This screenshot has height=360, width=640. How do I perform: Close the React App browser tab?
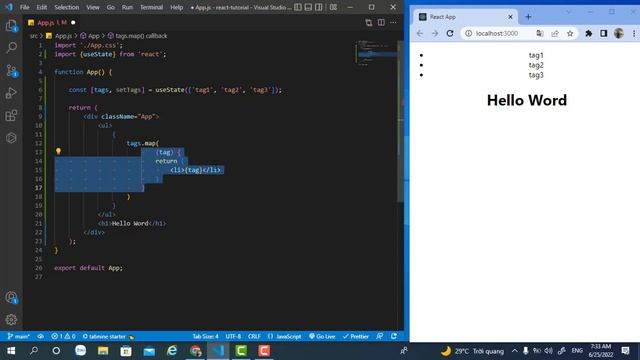[x=510, y=17]
